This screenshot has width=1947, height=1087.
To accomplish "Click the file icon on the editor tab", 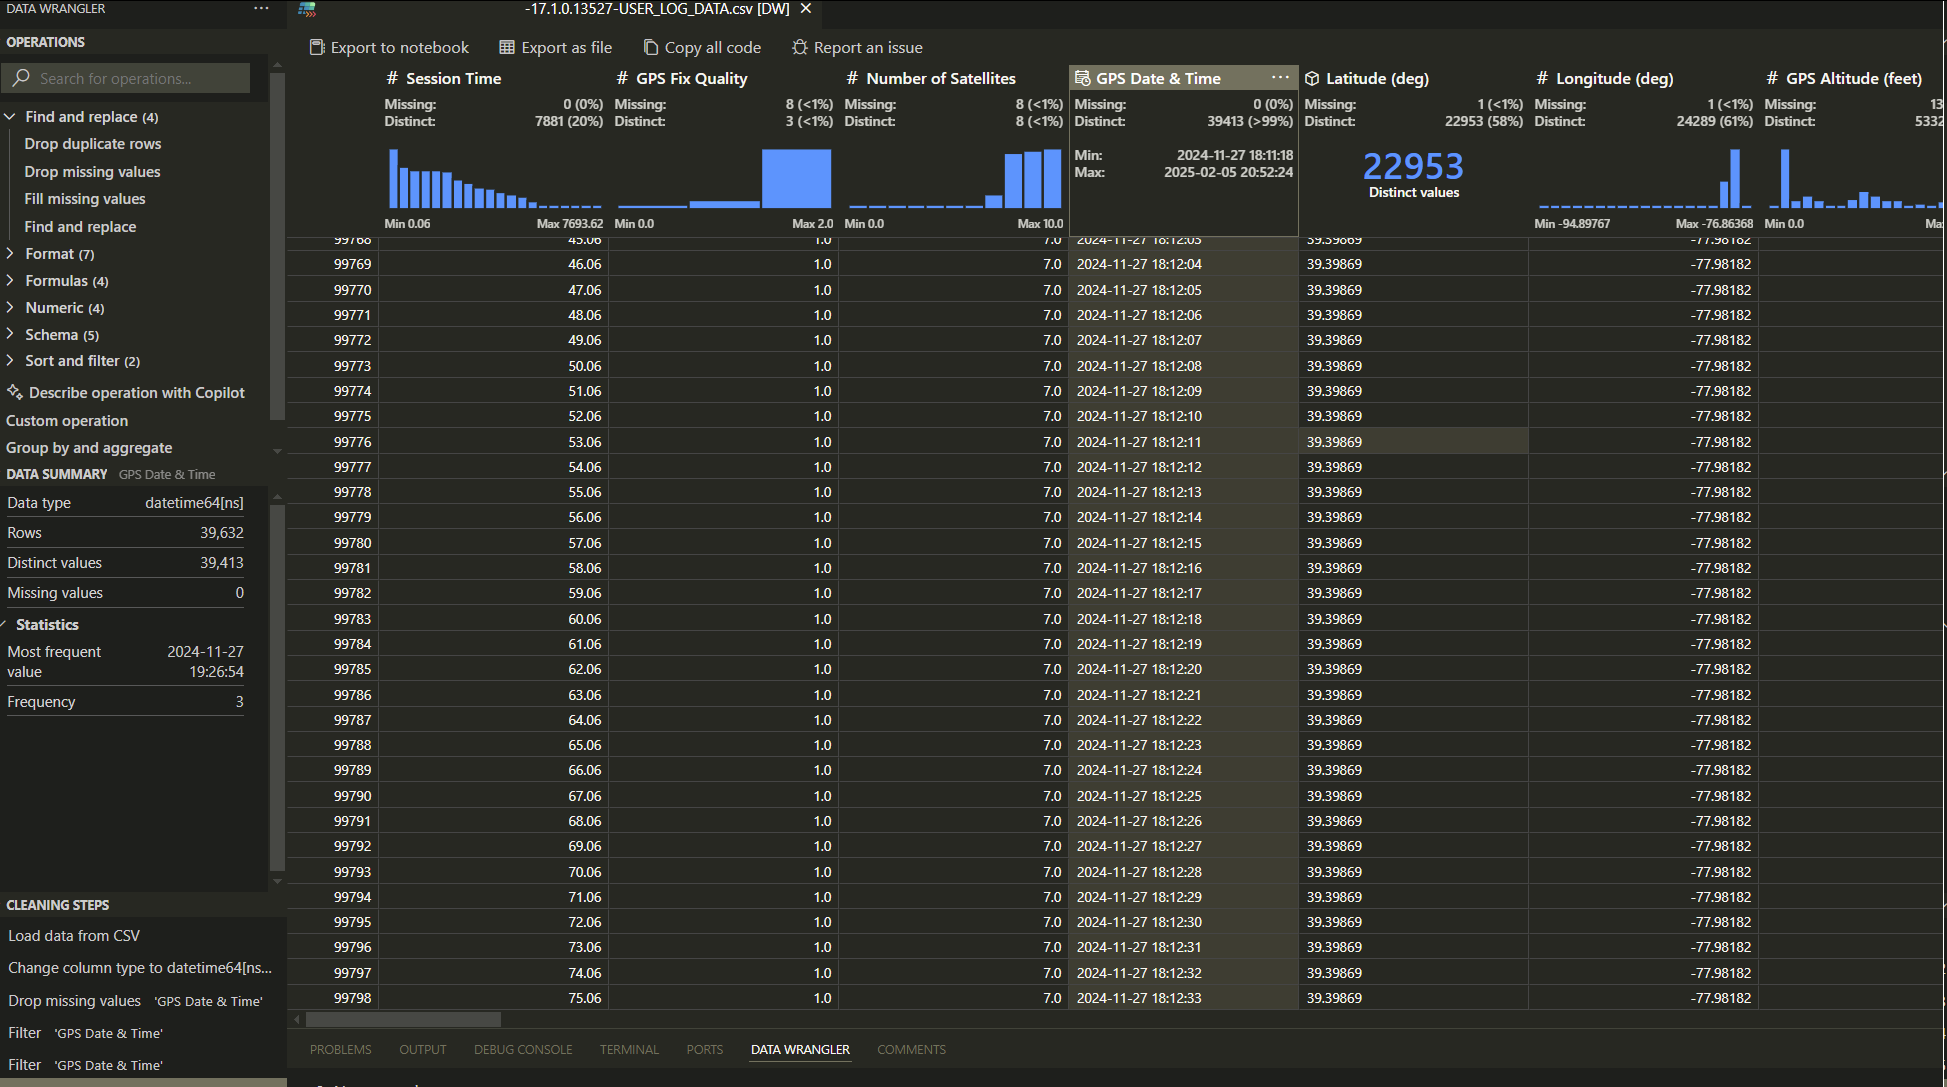I will click(307, 8).
